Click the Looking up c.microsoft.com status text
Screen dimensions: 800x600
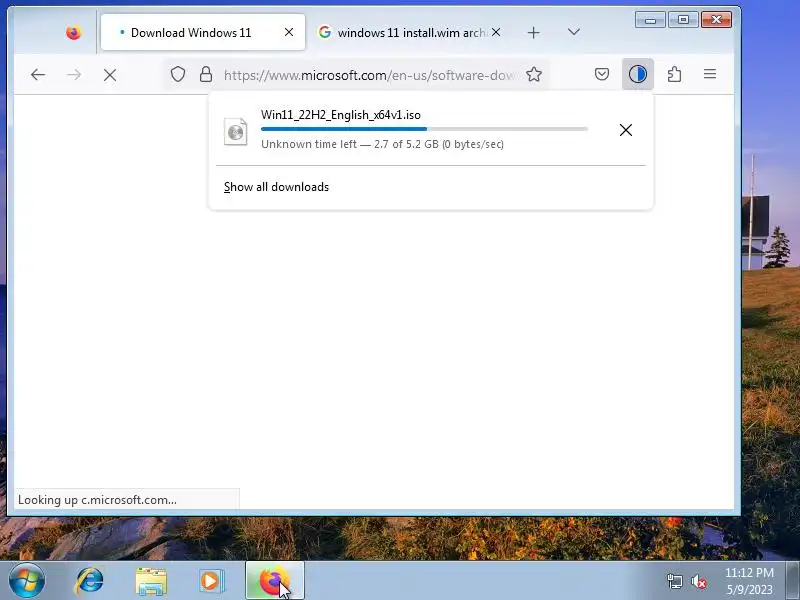(x=97, y=500)
